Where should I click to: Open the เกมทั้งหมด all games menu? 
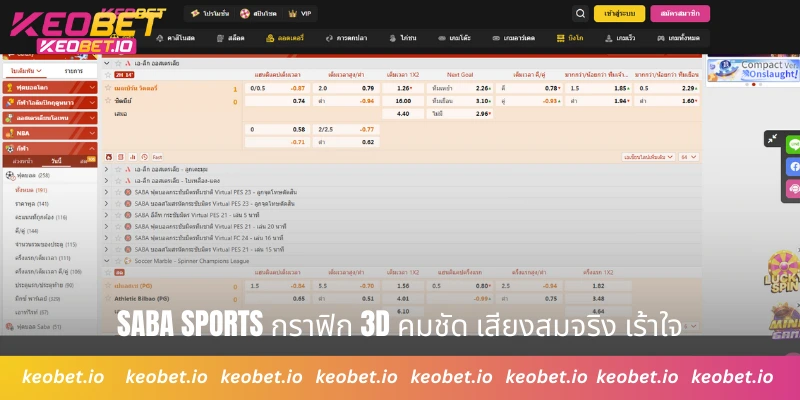[678, 38]
